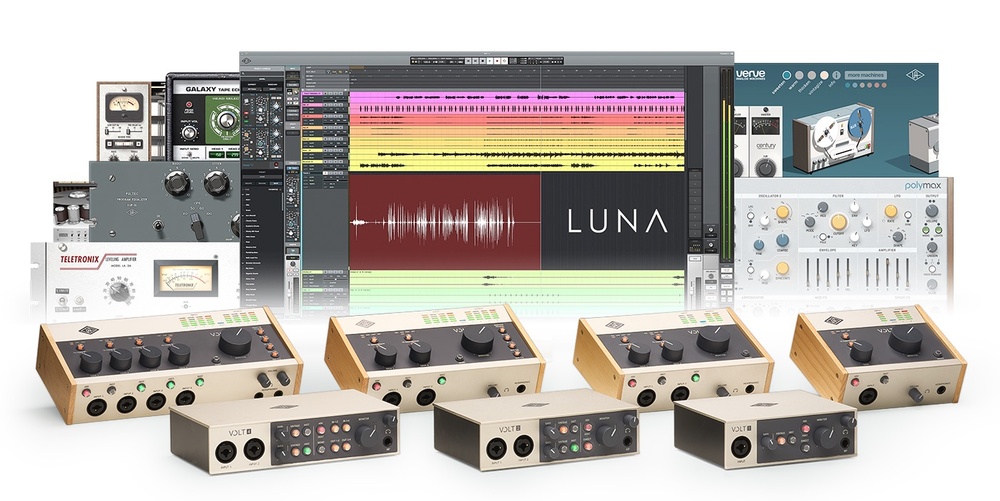
Task: Click the Oscillator 2 blue FINE knob
Action: (x=758, y=245)
